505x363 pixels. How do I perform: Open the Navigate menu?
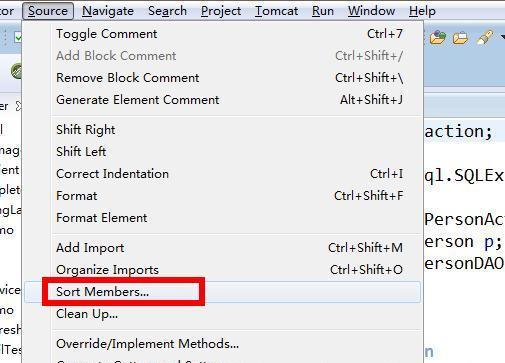108,11
